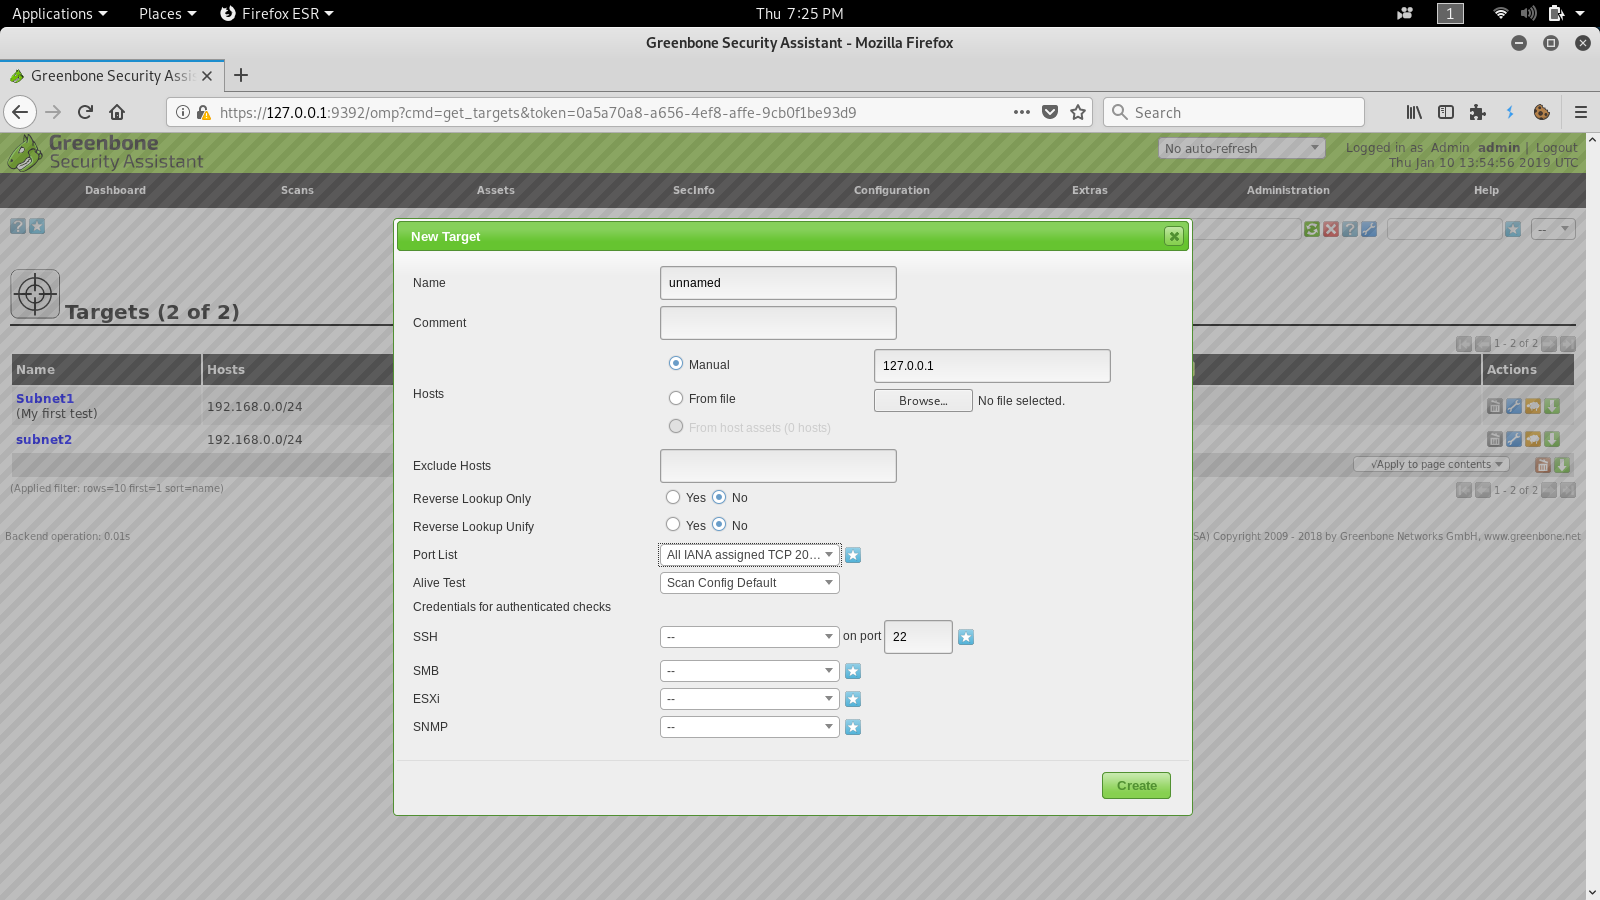Click the SSH port field showing 22
1600x900 pixels.
click(918, 637)
